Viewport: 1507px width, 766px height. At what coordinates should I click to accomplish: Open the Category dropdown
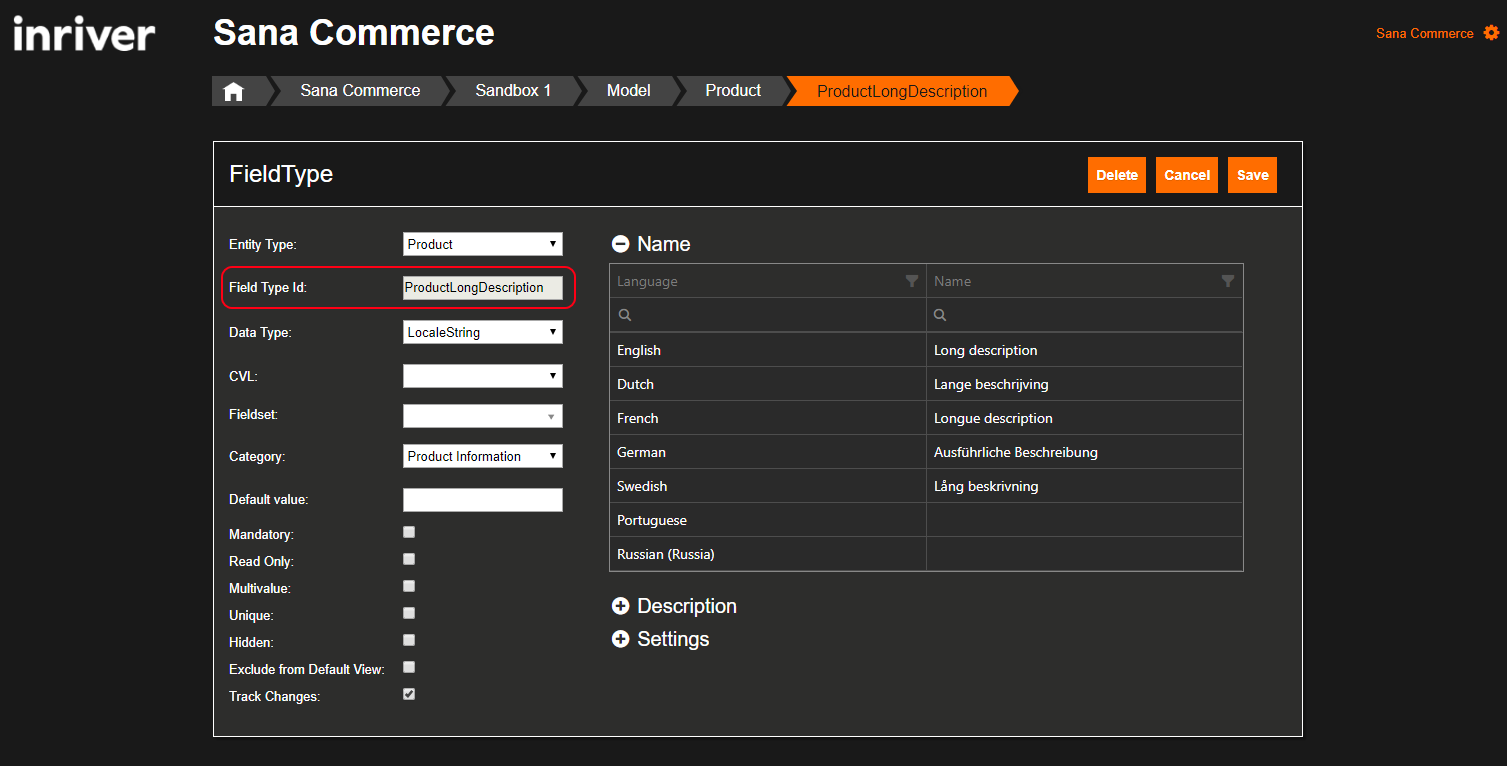[483, 456]
